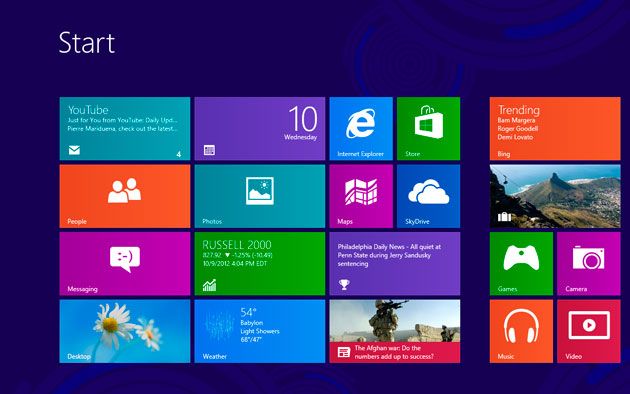Open the Internet Explorer tile
The image size is (630, 394).
coord(361,129)
